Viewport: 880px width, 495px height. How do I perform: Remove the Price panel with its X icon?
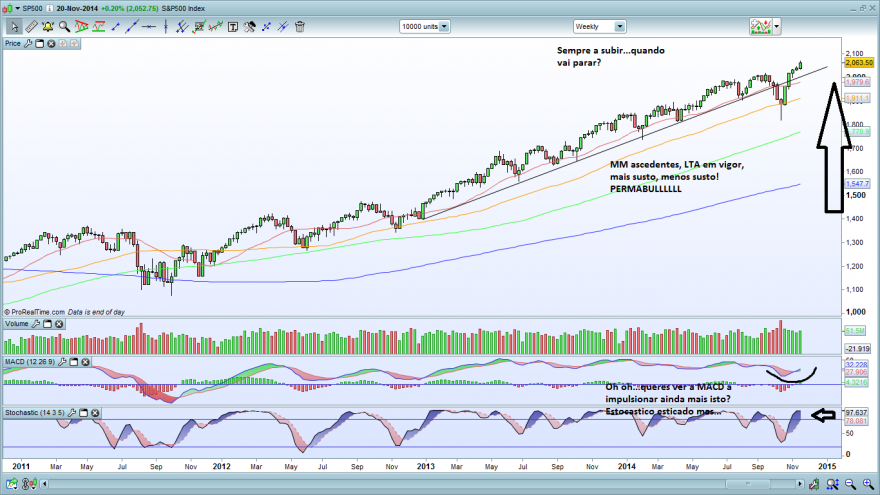pos(51,43)
